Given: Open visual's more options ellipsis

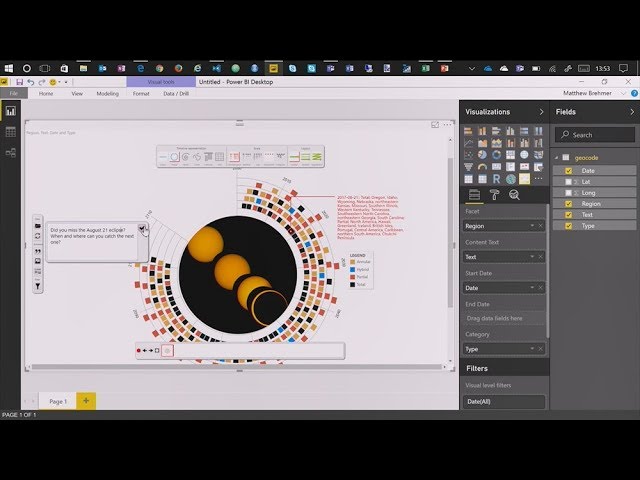Looking at the screenshot, I should click(448, 124).
